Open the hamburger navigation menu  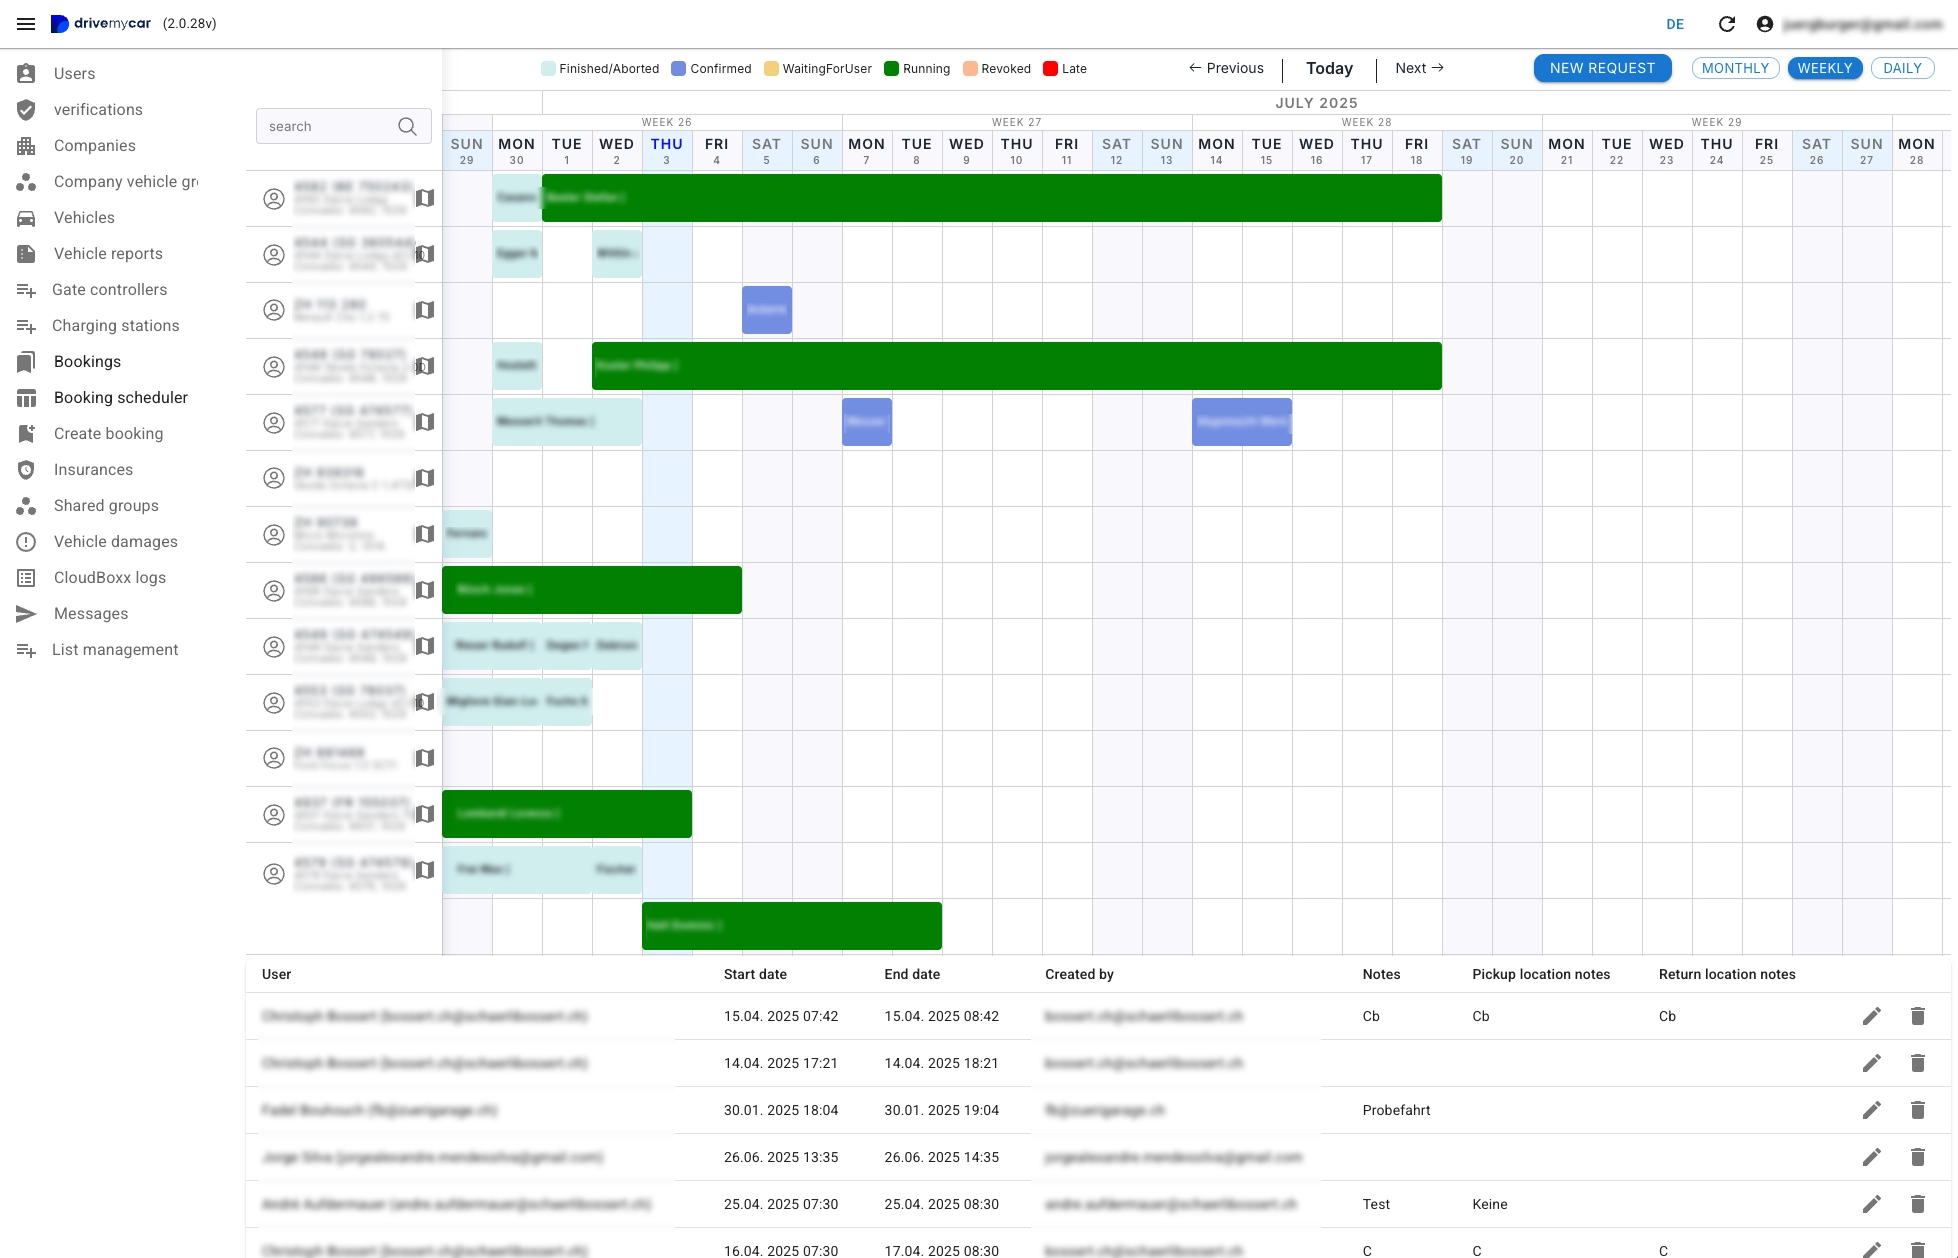26,24
